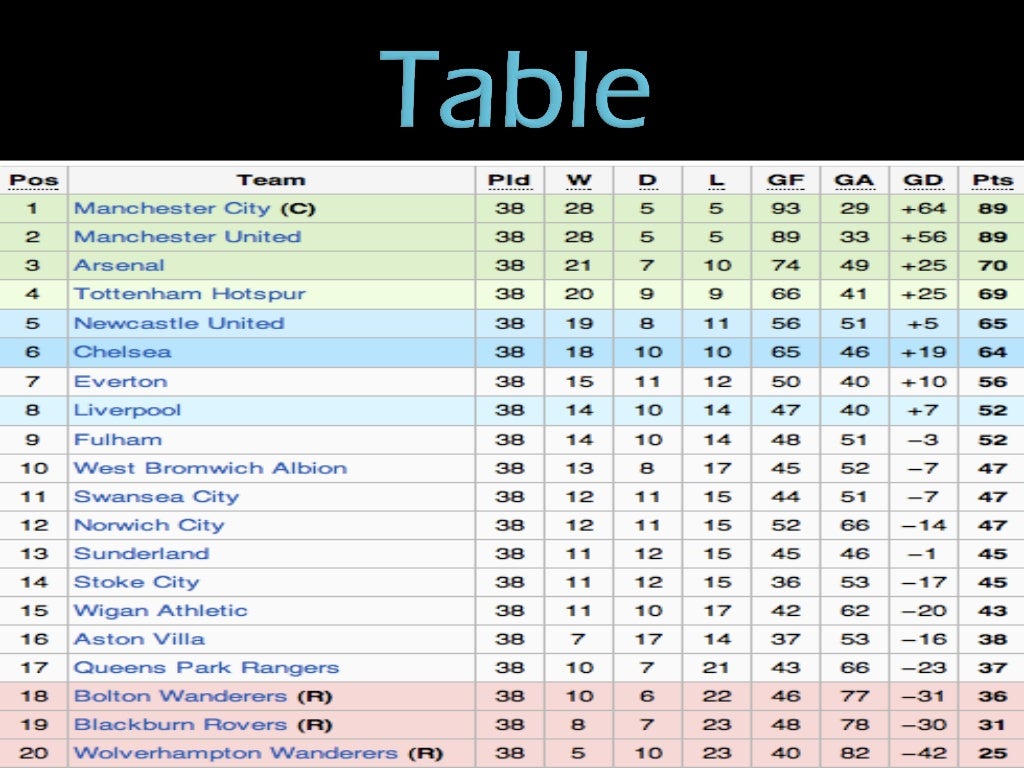Open the Manchester City team link

172,208
